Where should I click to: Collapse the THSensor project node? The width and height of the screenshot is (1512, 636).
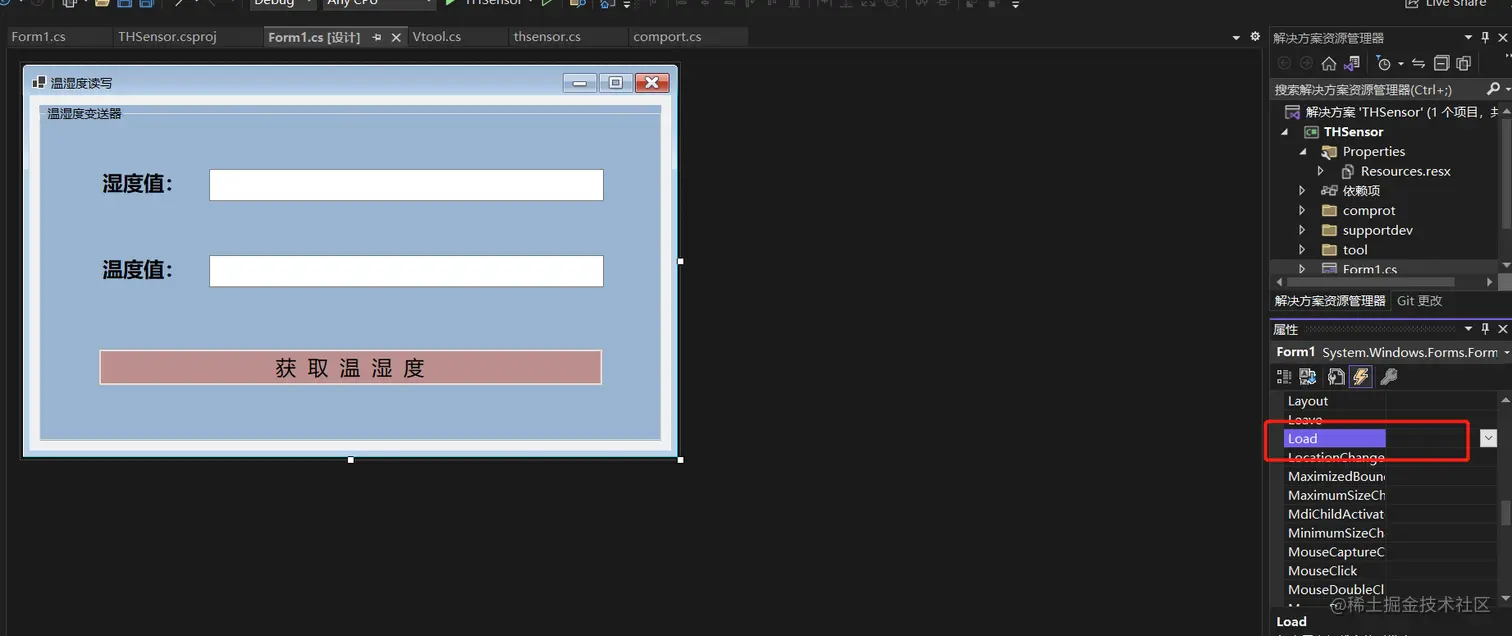1284,132
